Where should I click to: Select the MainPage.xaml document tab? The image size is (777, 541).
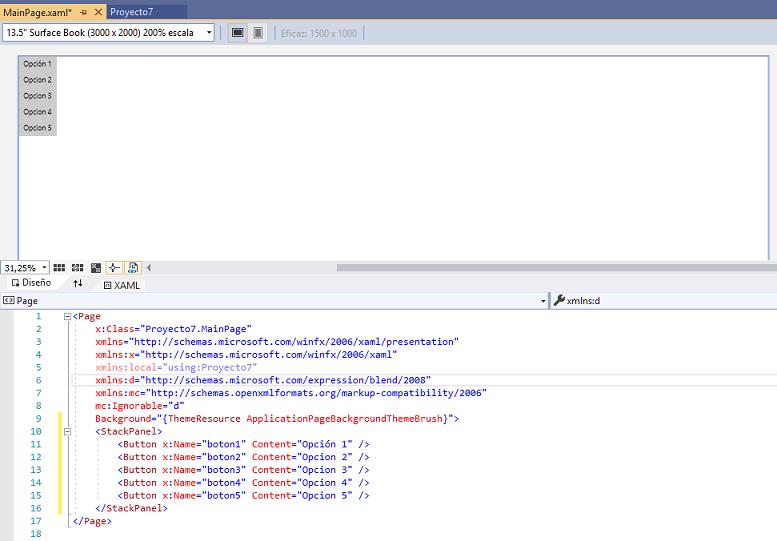pyautogui.click(x=38, y=12)
